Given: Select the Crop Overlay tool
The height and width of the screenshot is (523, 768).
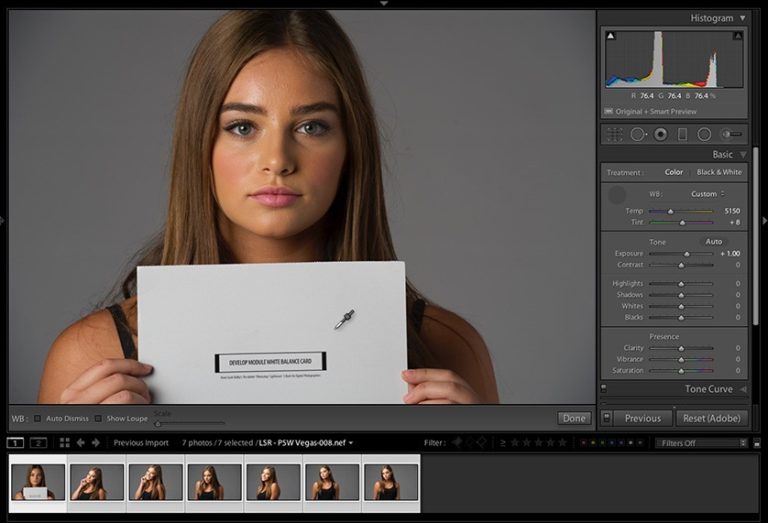Looking at the screenshot, I should (x=615, y=134).
